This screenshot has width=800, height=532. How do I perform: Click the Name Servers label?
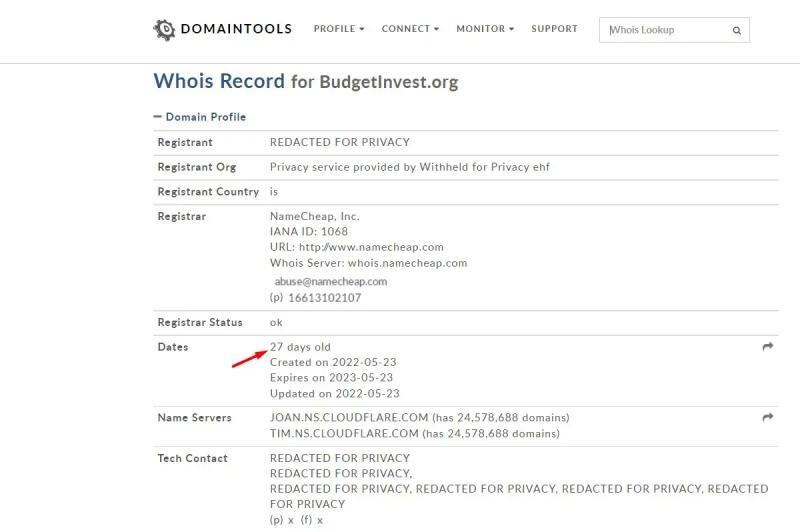(x=194, y=418)
